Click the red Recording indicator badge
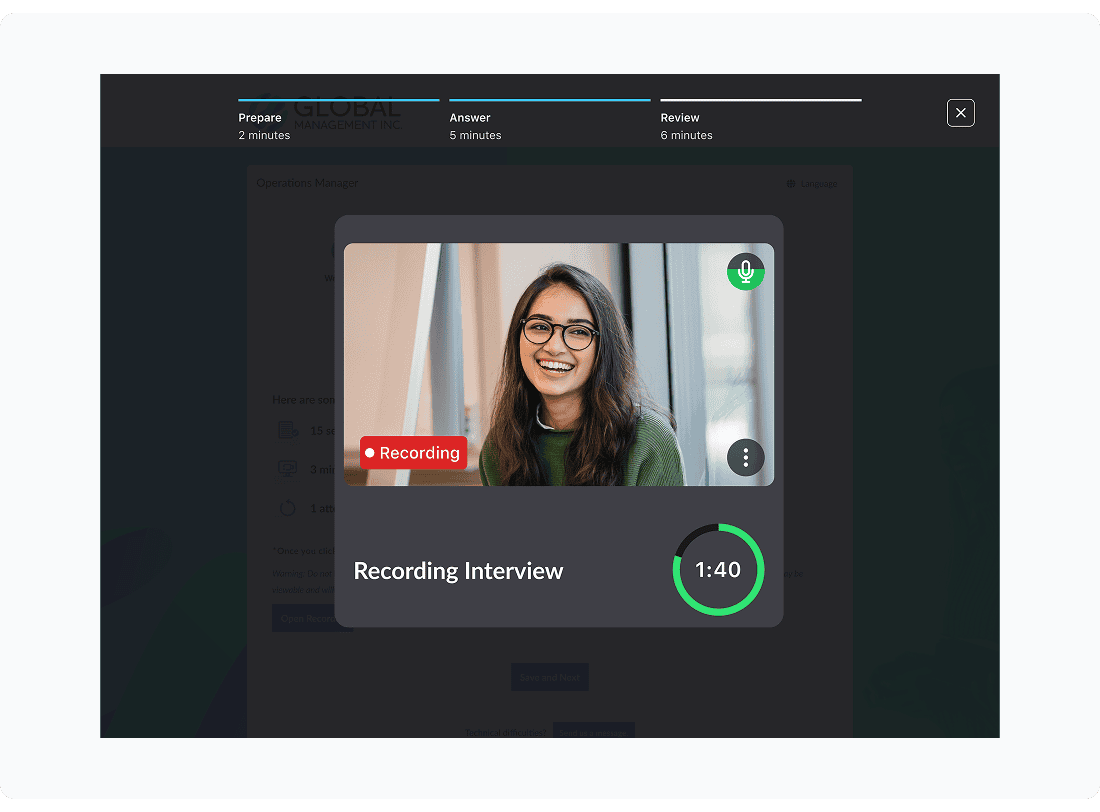1100x812 pixels. [413, 453]
